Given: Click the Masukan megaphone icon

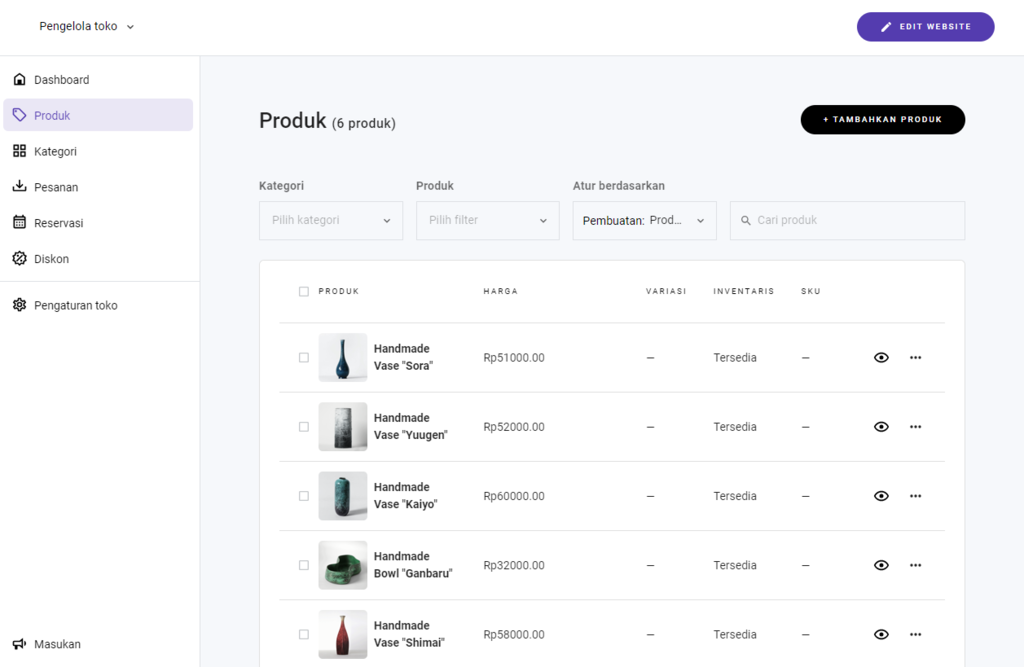Looking at the screenshot, I should click(x=19, y=644).
